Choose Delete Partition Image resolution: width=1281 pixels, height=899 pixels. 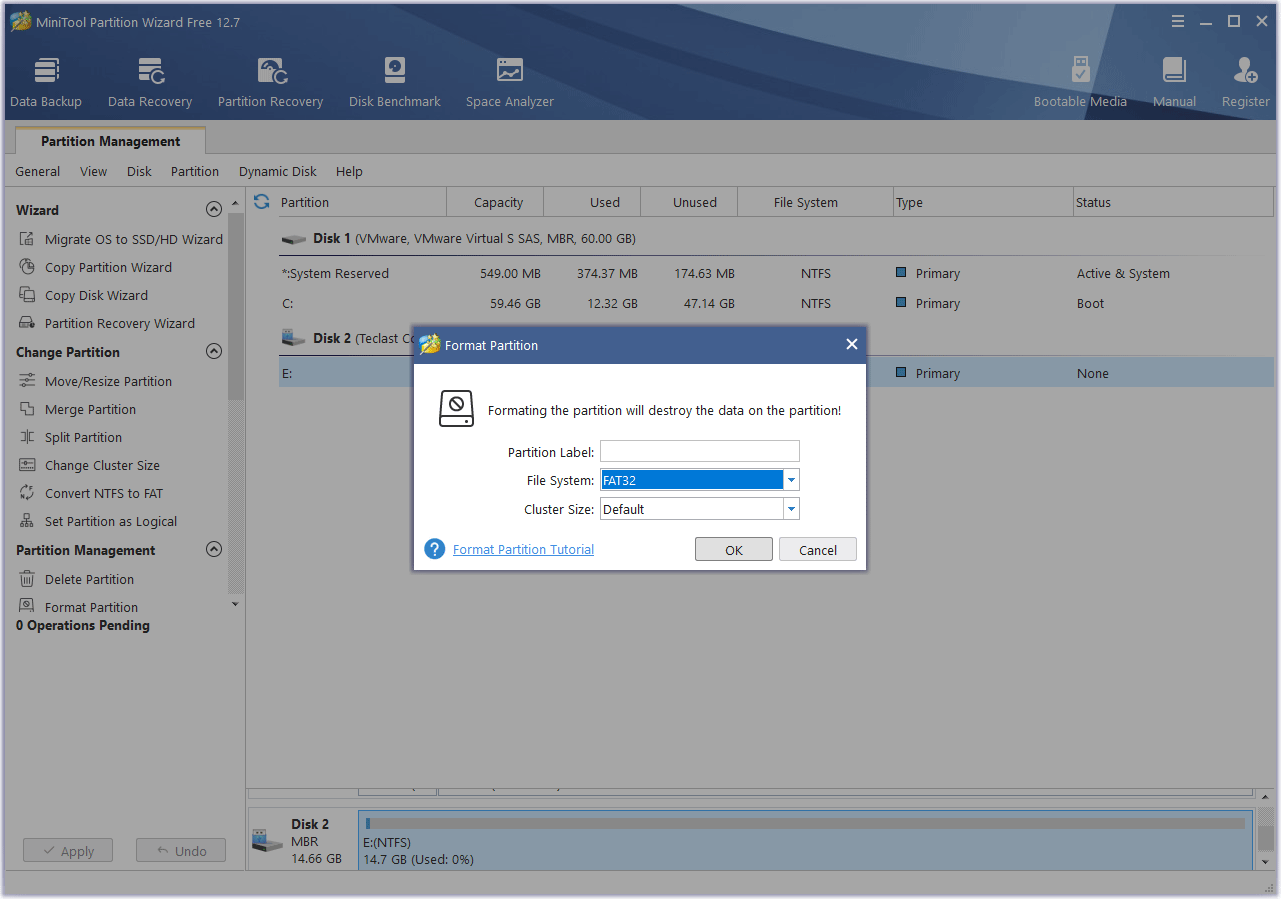point(76,579)
